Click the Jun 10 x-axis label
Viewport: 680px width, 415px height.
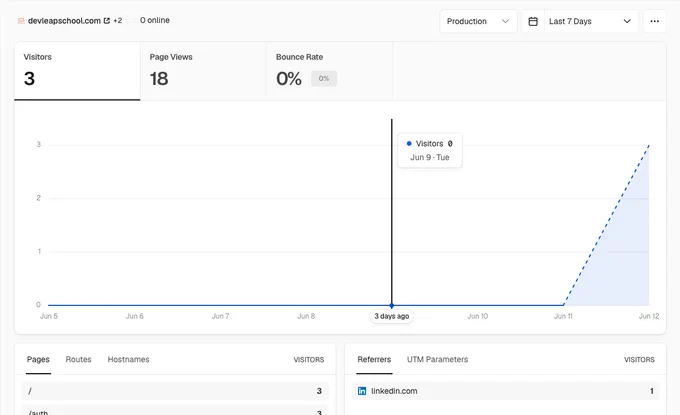(477, 316)
